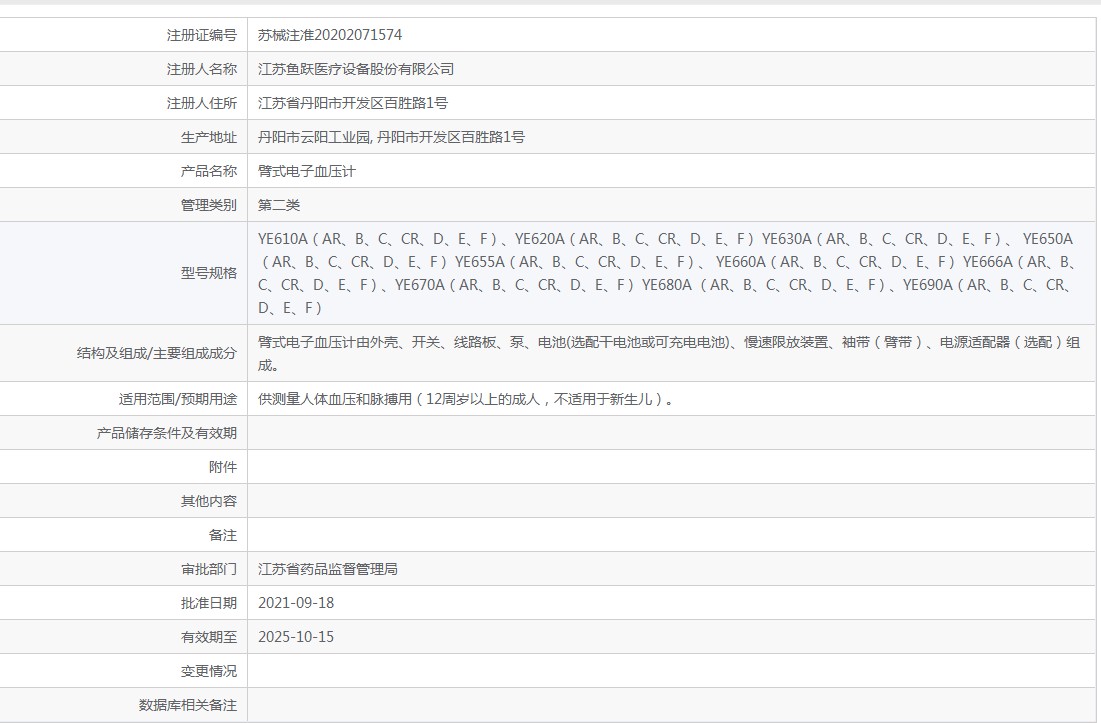The image size is (1101, 723).
Task: Click the 型号规格 label
Action: (209, 273)
